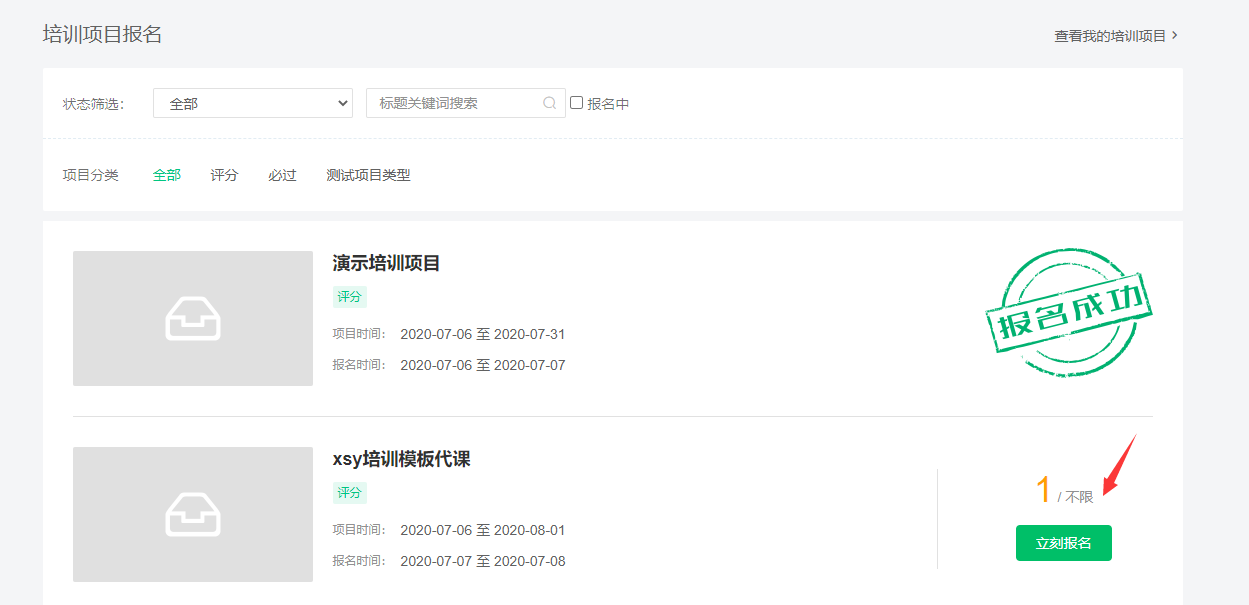Open the 演示培训项目 title

pyautogui.click(x=386, y=263)
